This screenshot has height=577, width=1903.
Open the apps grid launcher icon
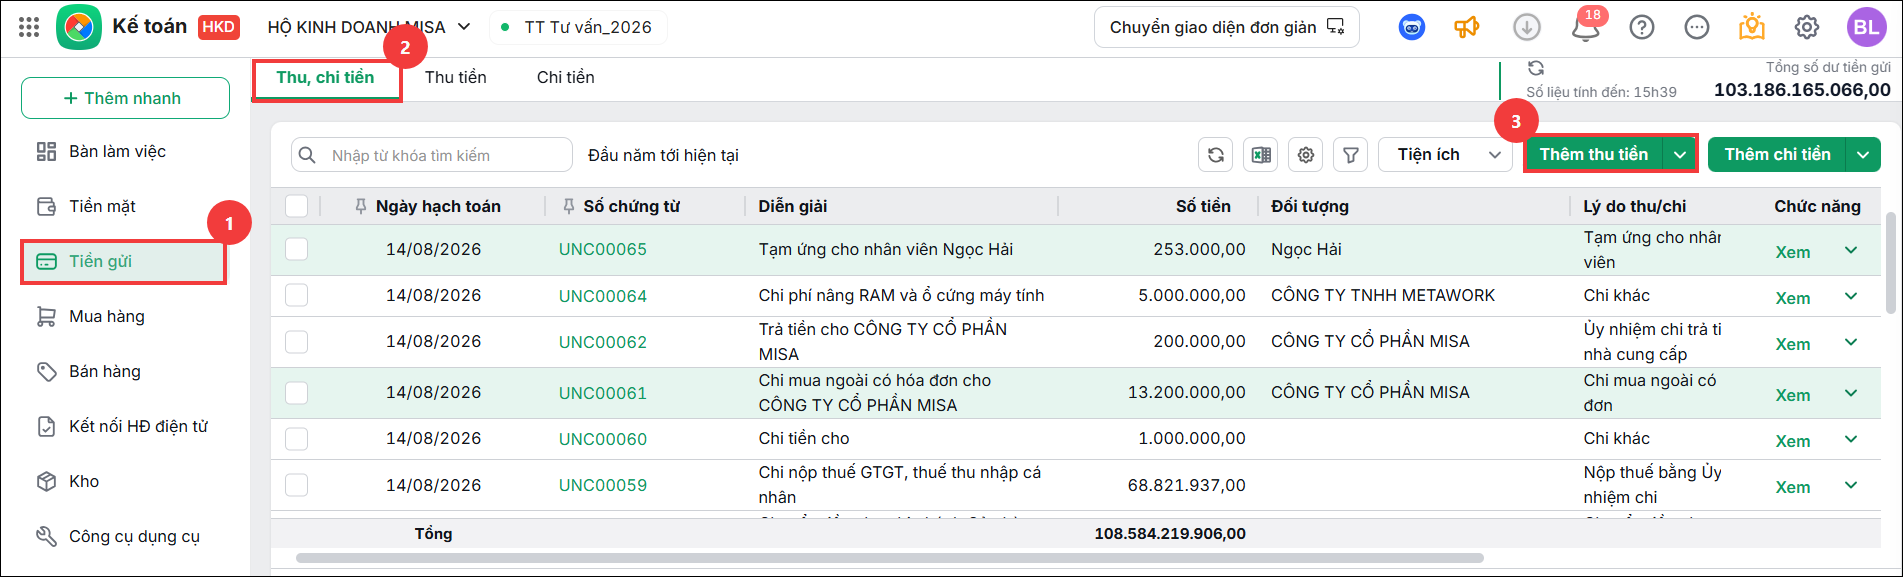tap(29, 28)
